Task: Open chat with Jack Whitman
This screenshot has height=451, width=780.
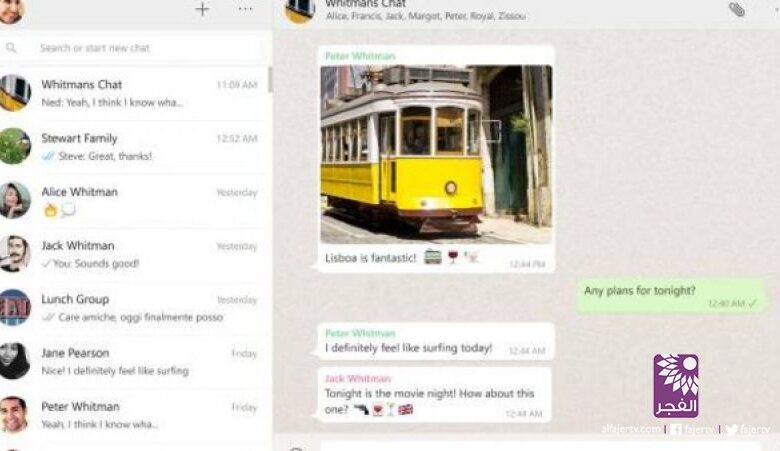Action: (135, 254)
